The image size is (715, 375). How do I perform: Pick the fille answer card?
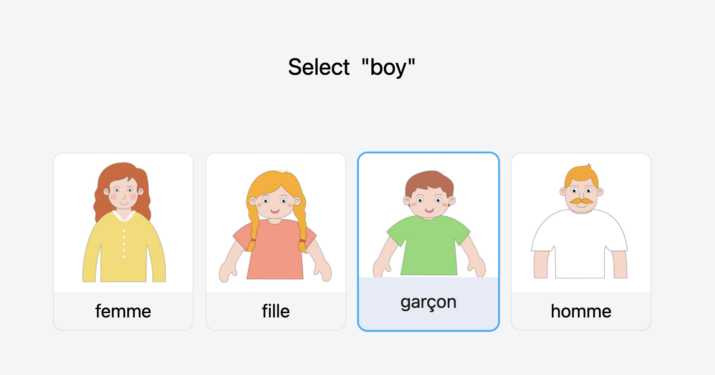click(275, 242)
